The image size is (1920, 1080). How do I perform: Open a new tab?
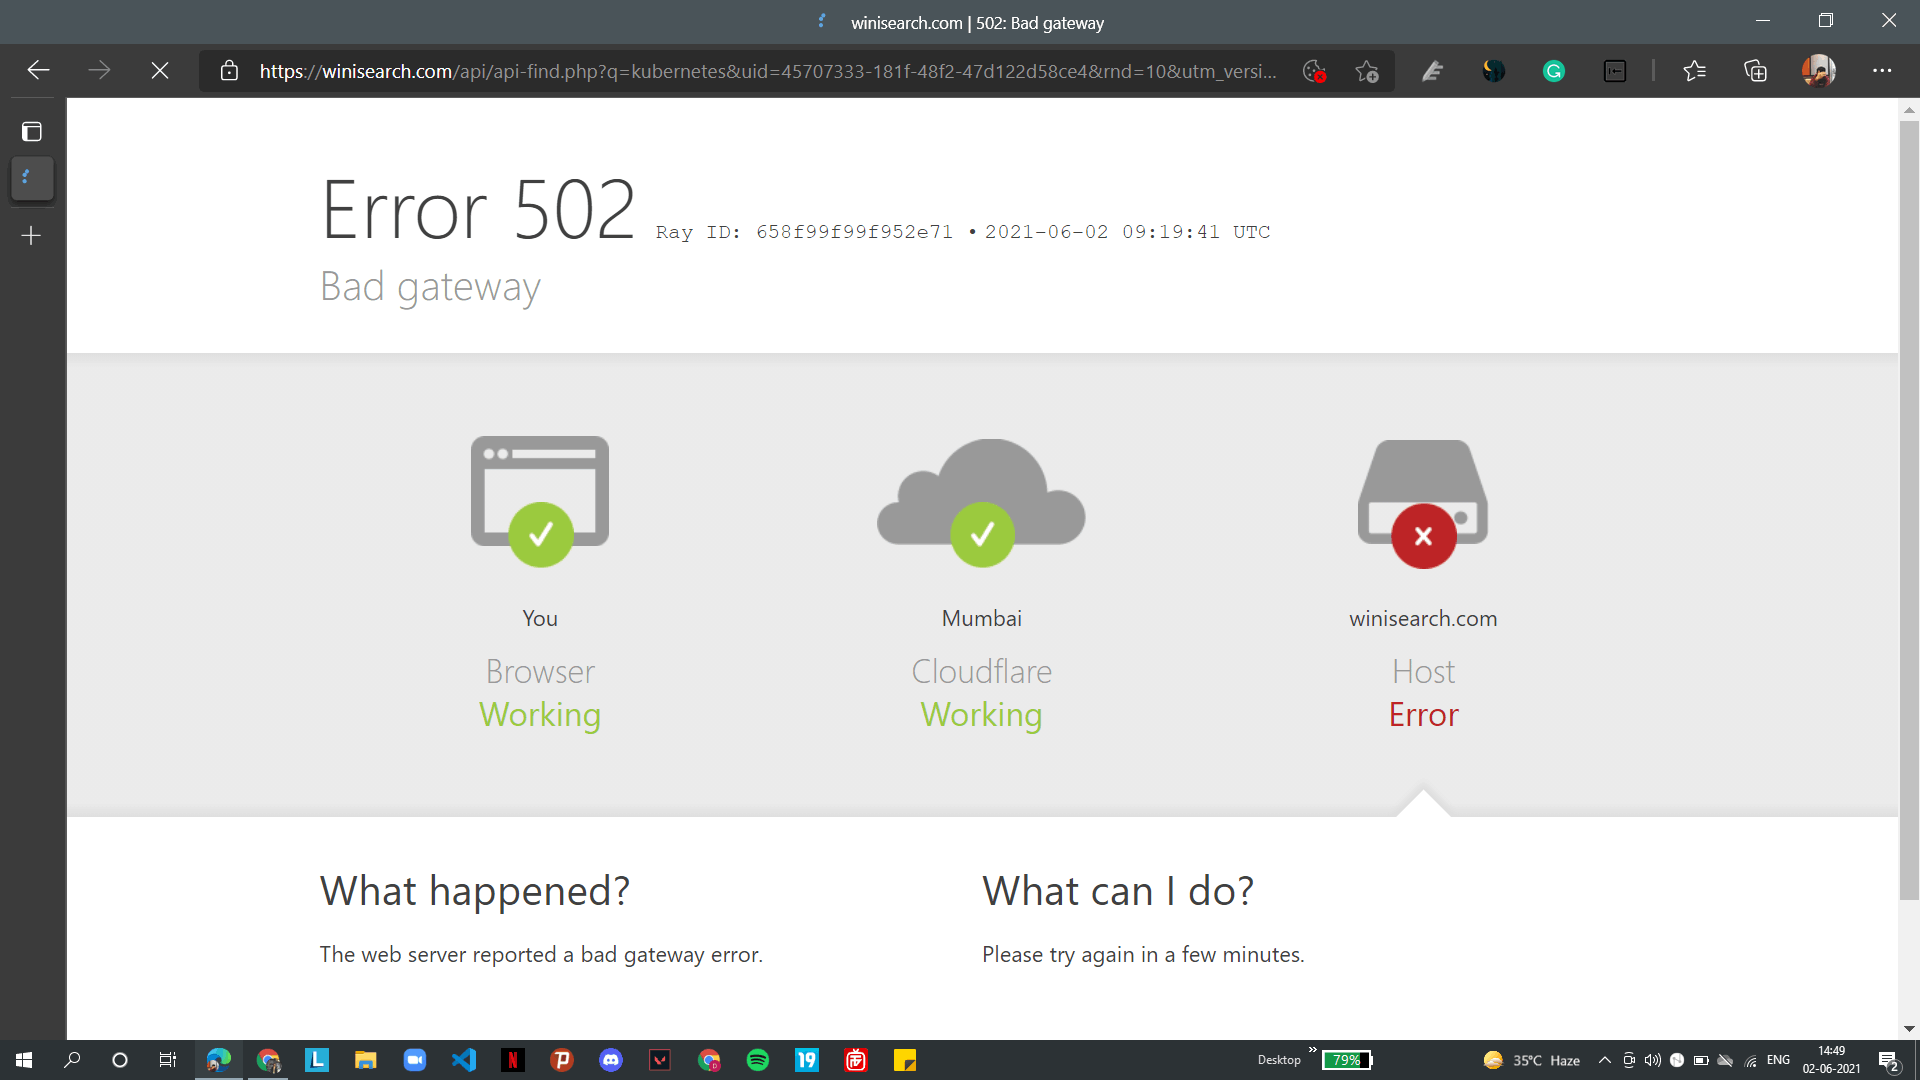(x=32, y=236)
